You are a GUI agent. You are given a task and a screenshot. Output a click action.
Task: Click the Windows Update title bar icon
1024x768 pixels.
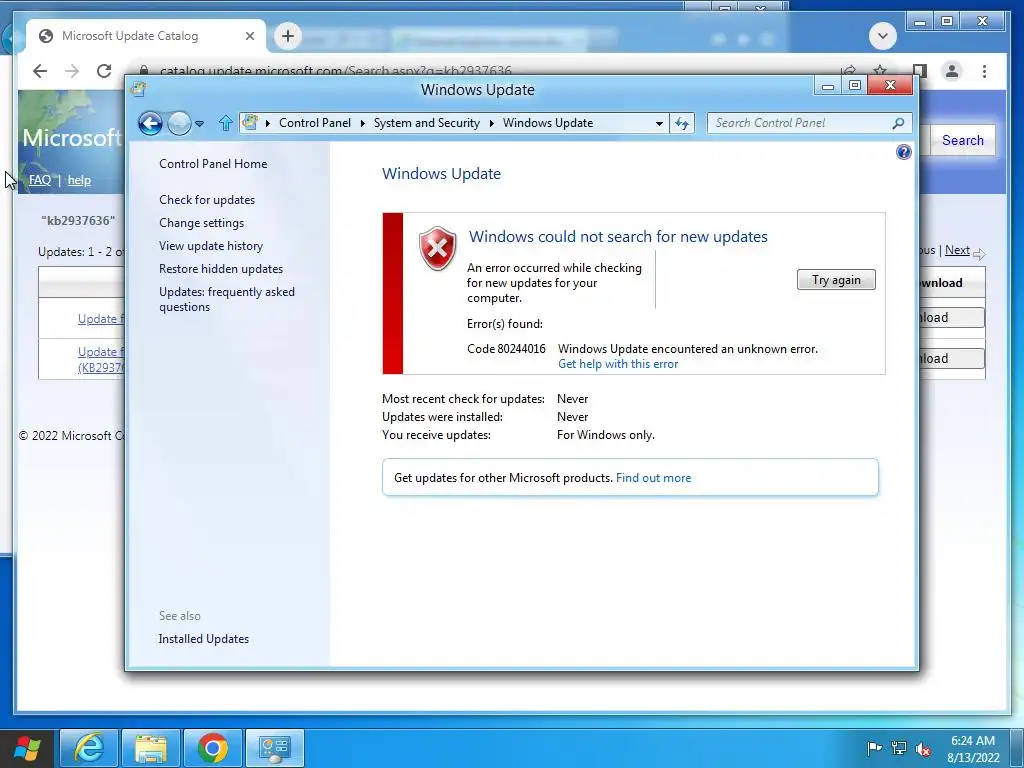pos(138,89)
